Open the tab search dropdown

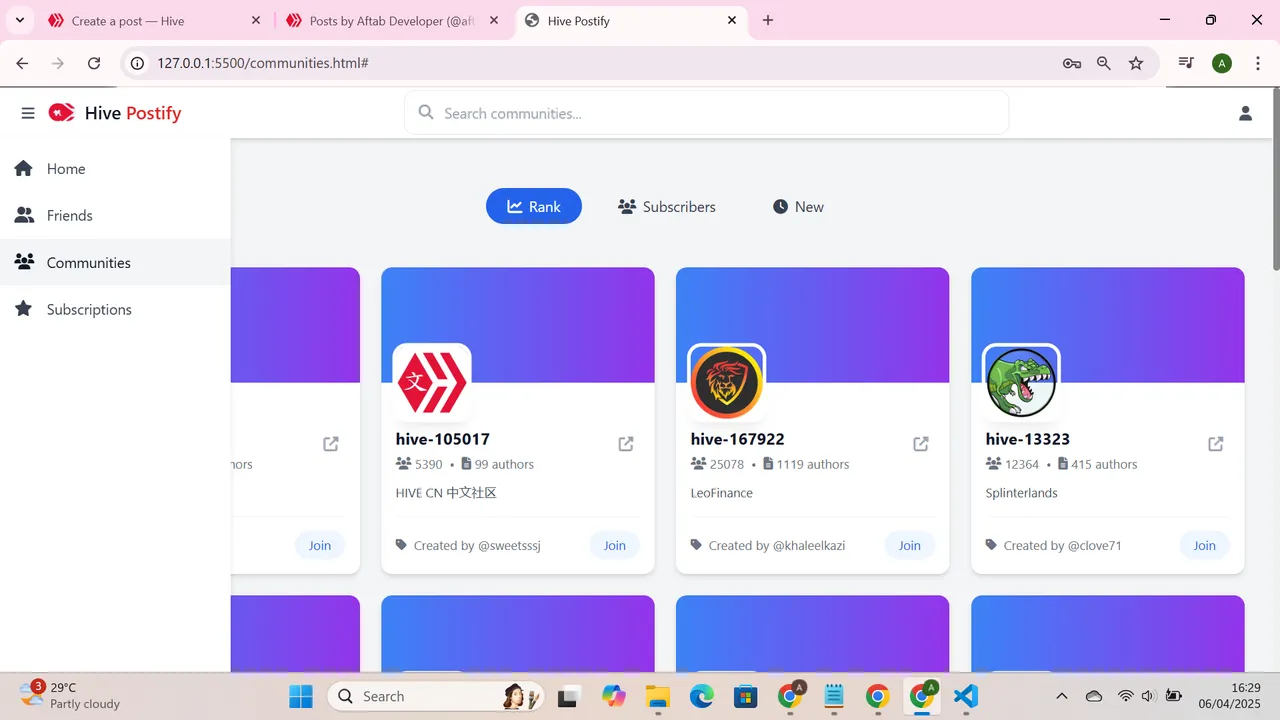click(19, 20)
